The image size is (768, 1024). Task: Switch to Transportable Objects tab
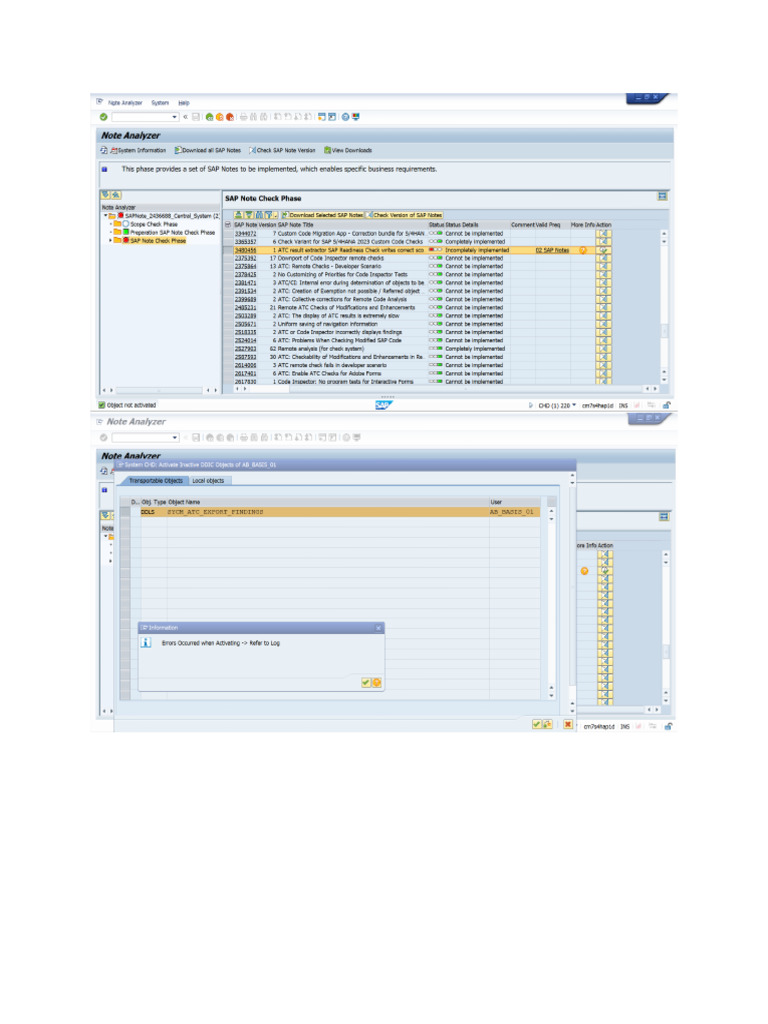pos(155,481)
